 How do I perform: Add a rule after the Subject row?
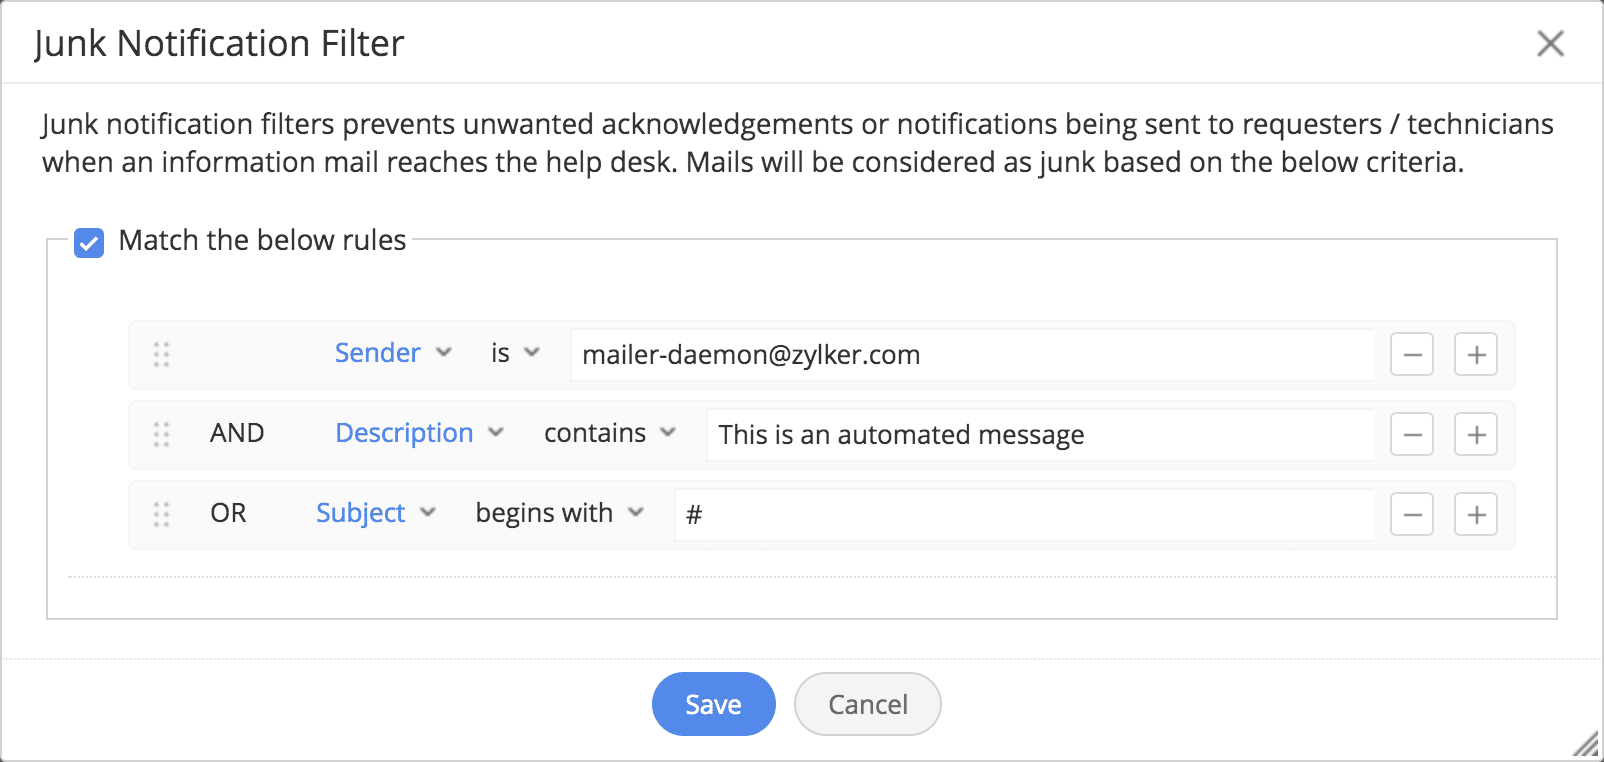(x=1476, y=515)
